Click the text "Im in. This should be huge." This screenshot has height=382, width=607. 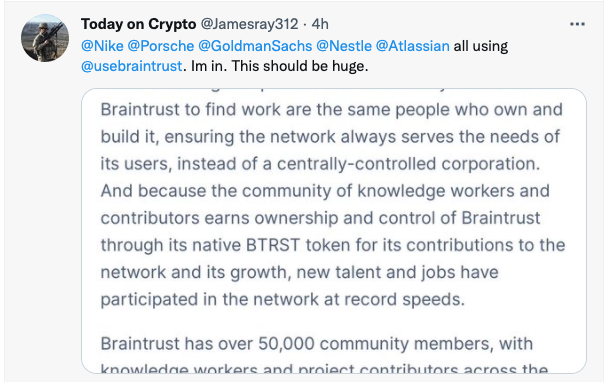point(279,66)
